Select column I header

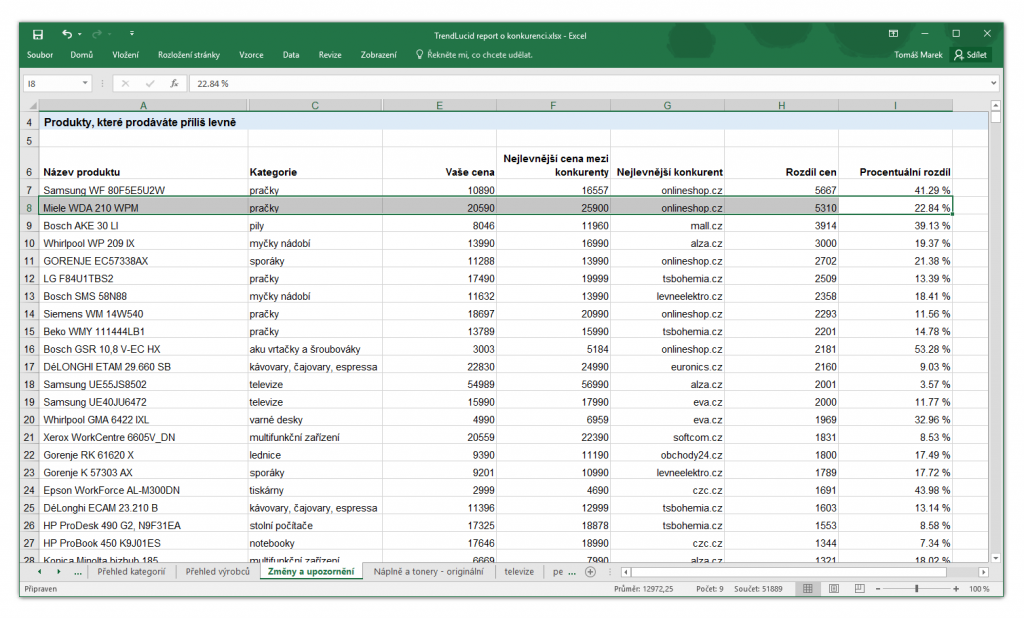895,105
